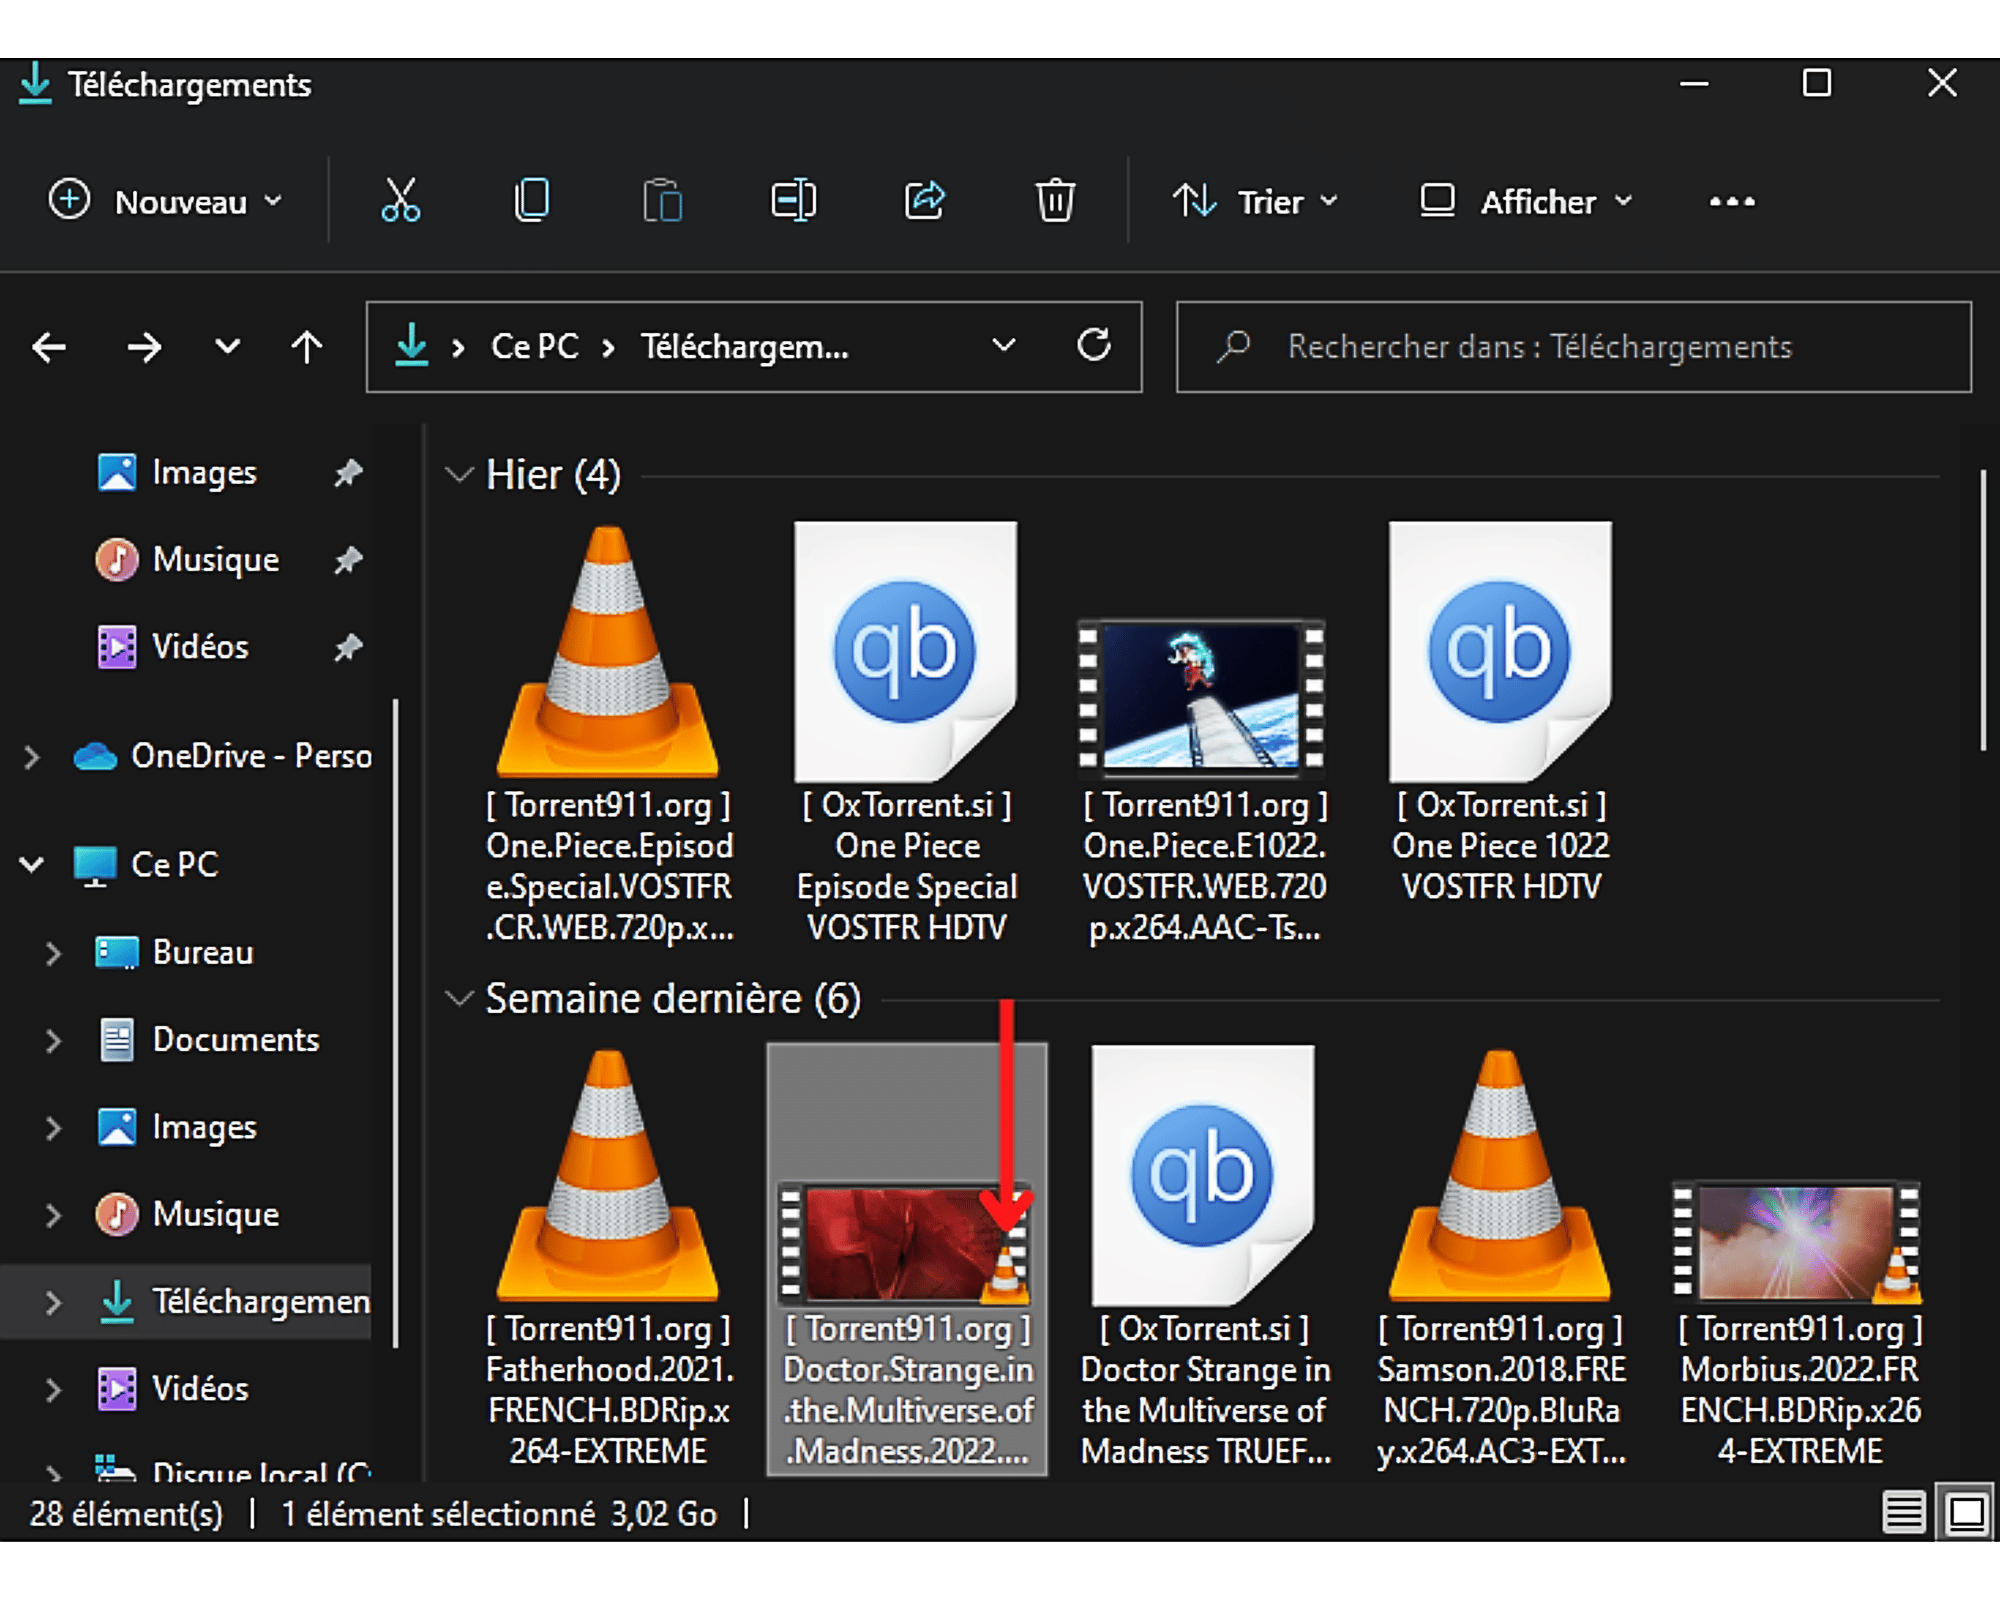This screenshot has height=1600, width=2000.
Task: Expand Vidéos under Ce PC
Action: click(x=54, y=1388)
